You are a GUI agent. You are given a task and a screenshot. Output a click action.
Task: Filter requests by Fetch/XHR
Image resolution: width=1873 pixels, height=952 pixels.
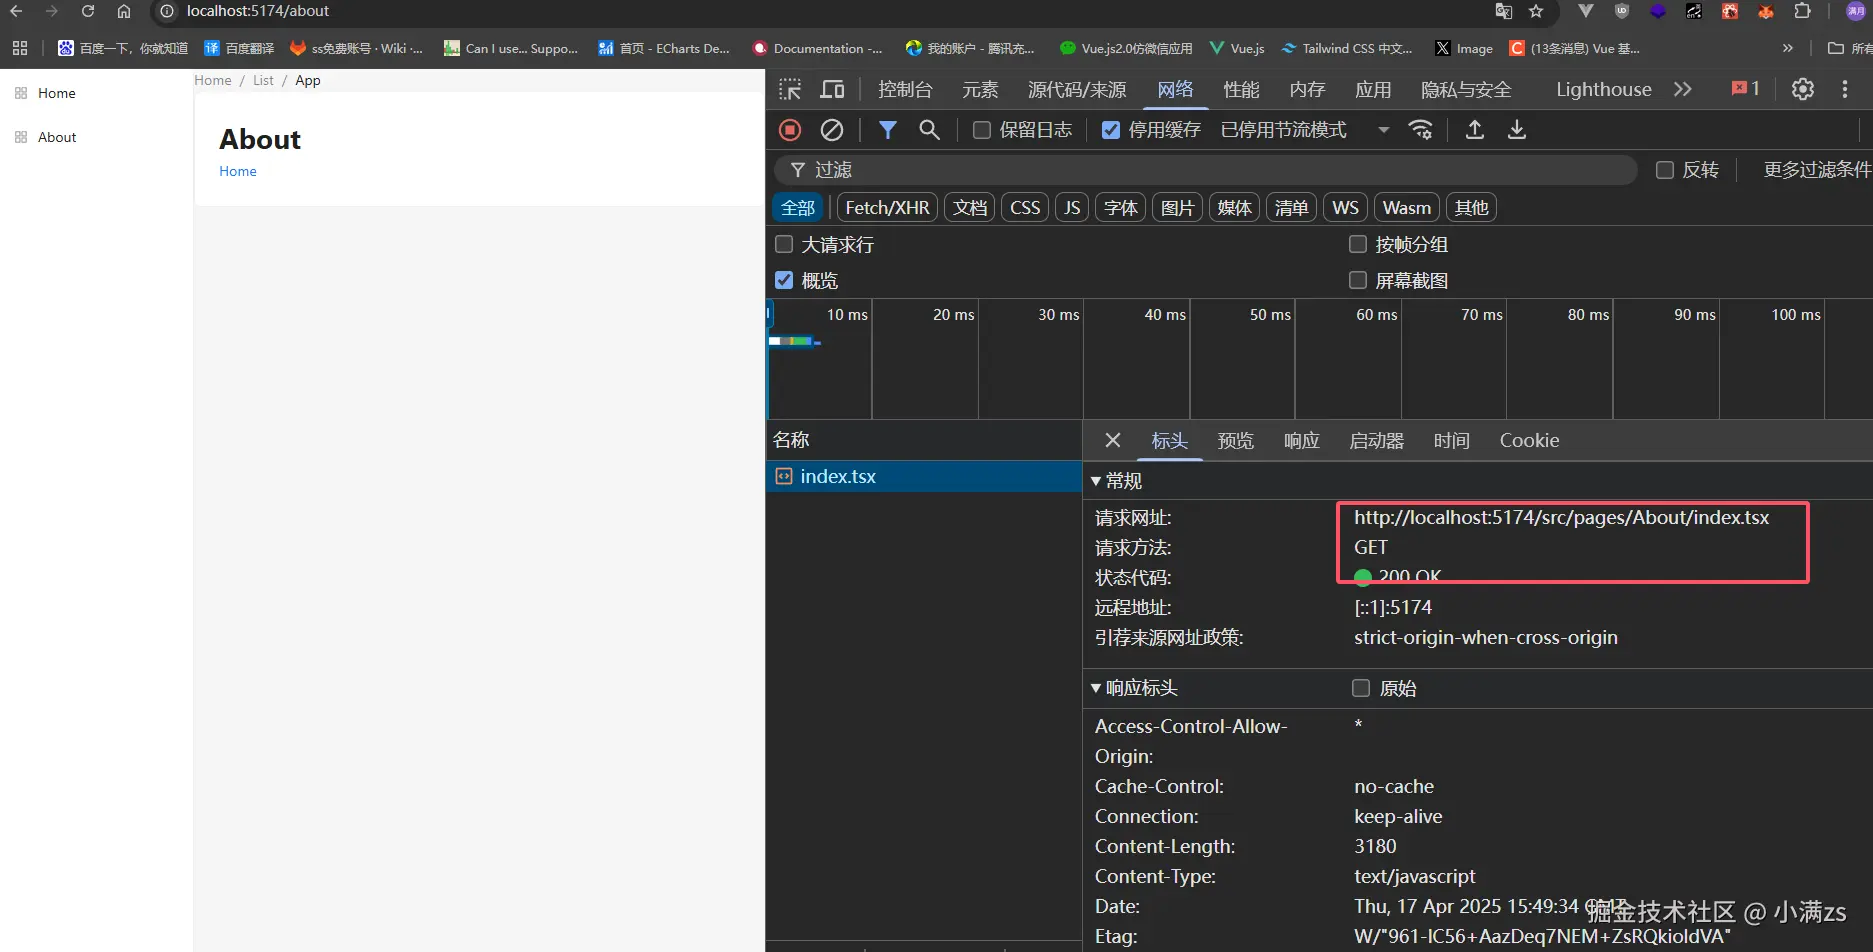[x=887, y=207]
